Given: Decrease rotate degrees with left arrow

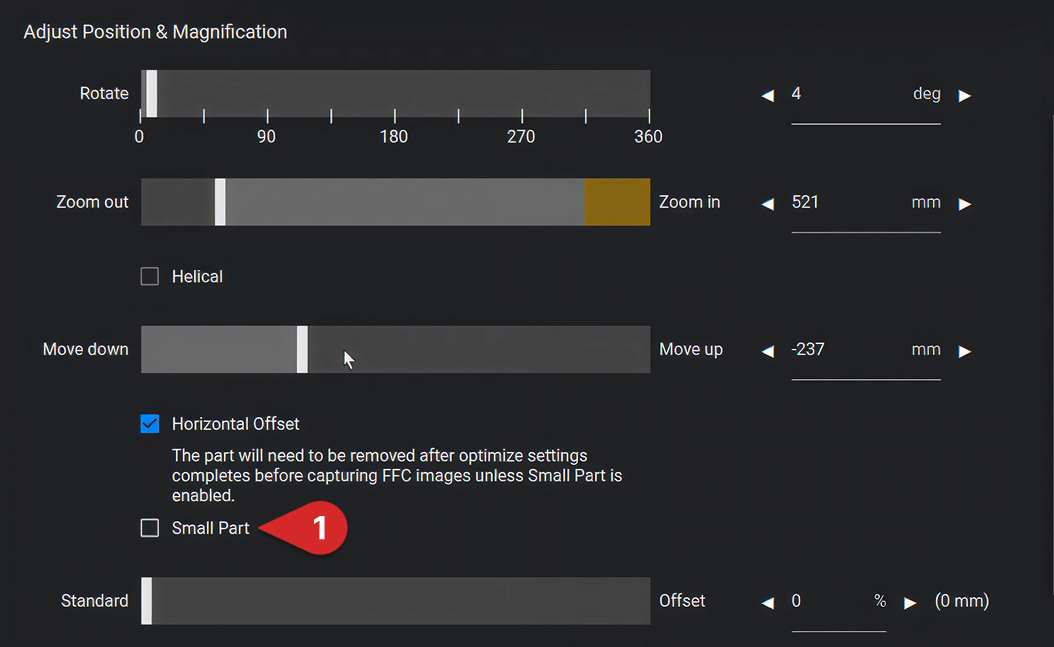Looking at the screenshot, I should point(768,95).
